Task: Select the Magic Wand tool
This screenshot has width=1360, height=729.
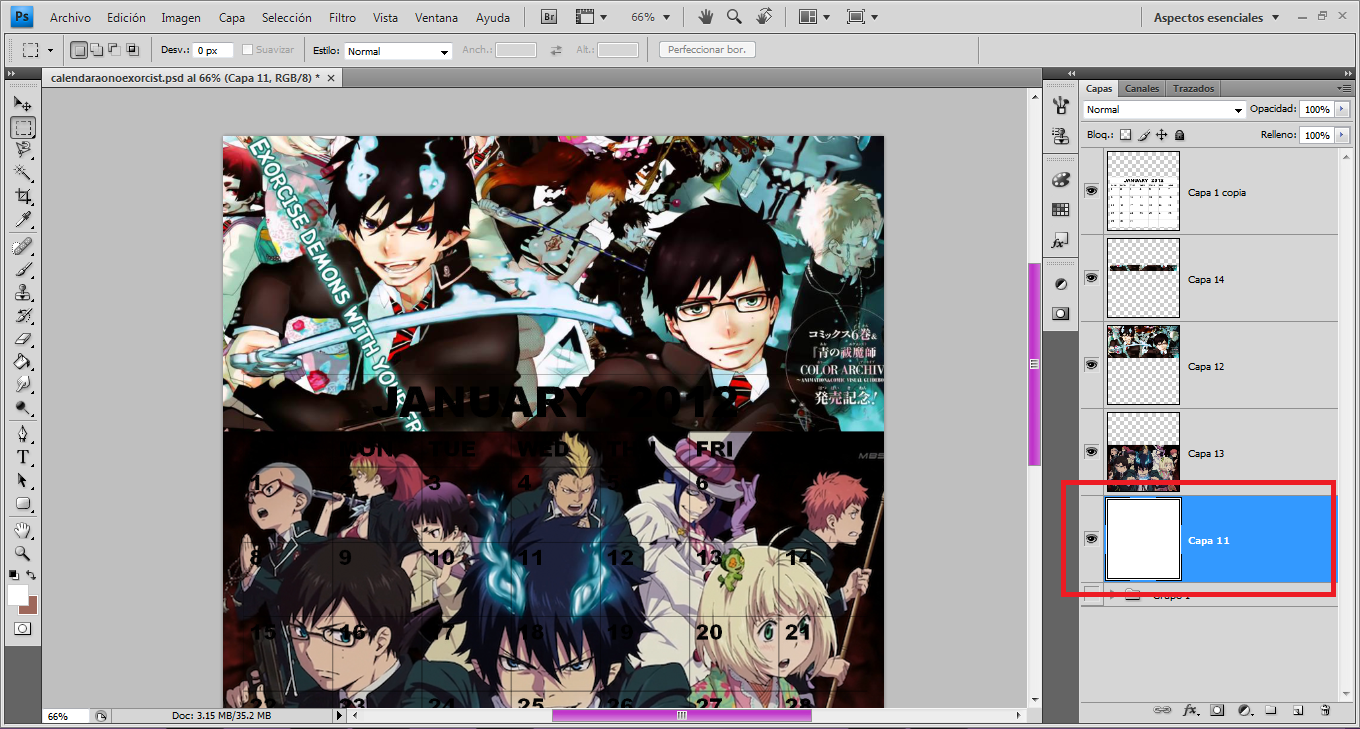Action: [22, 174]
